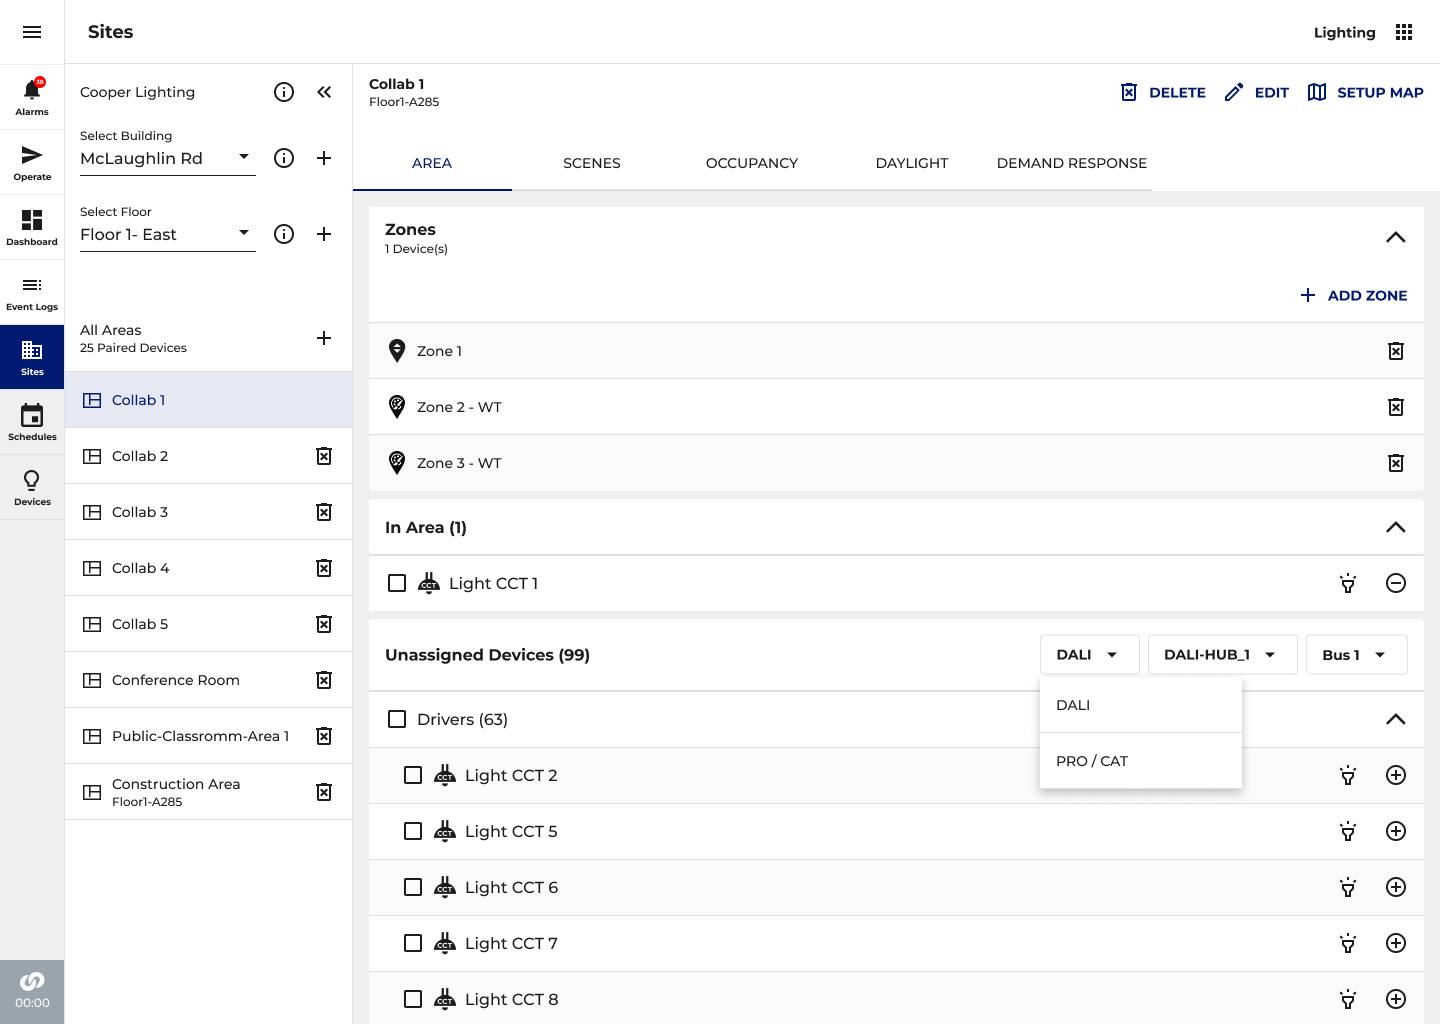The image size is (1440, 1024).
Task: Open the apps grid next to Lighting
Action: tap(1404, 32)
